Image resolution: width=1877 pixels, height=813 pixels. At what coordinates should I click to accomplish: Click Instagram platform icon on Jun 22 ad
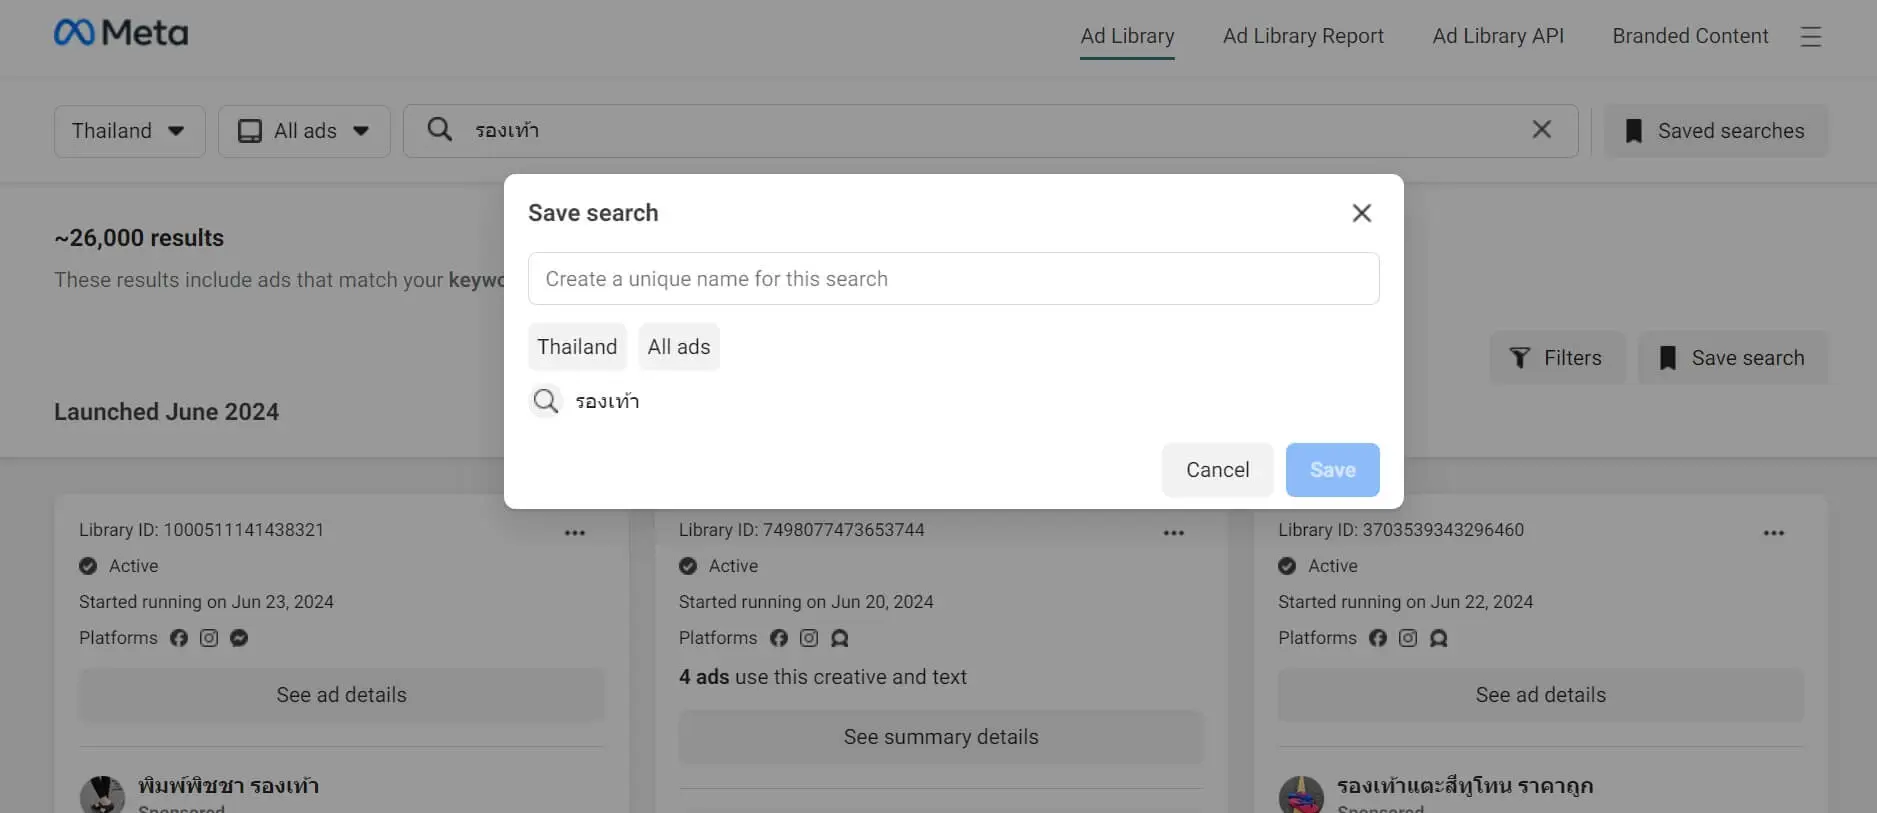point(1408,638)
